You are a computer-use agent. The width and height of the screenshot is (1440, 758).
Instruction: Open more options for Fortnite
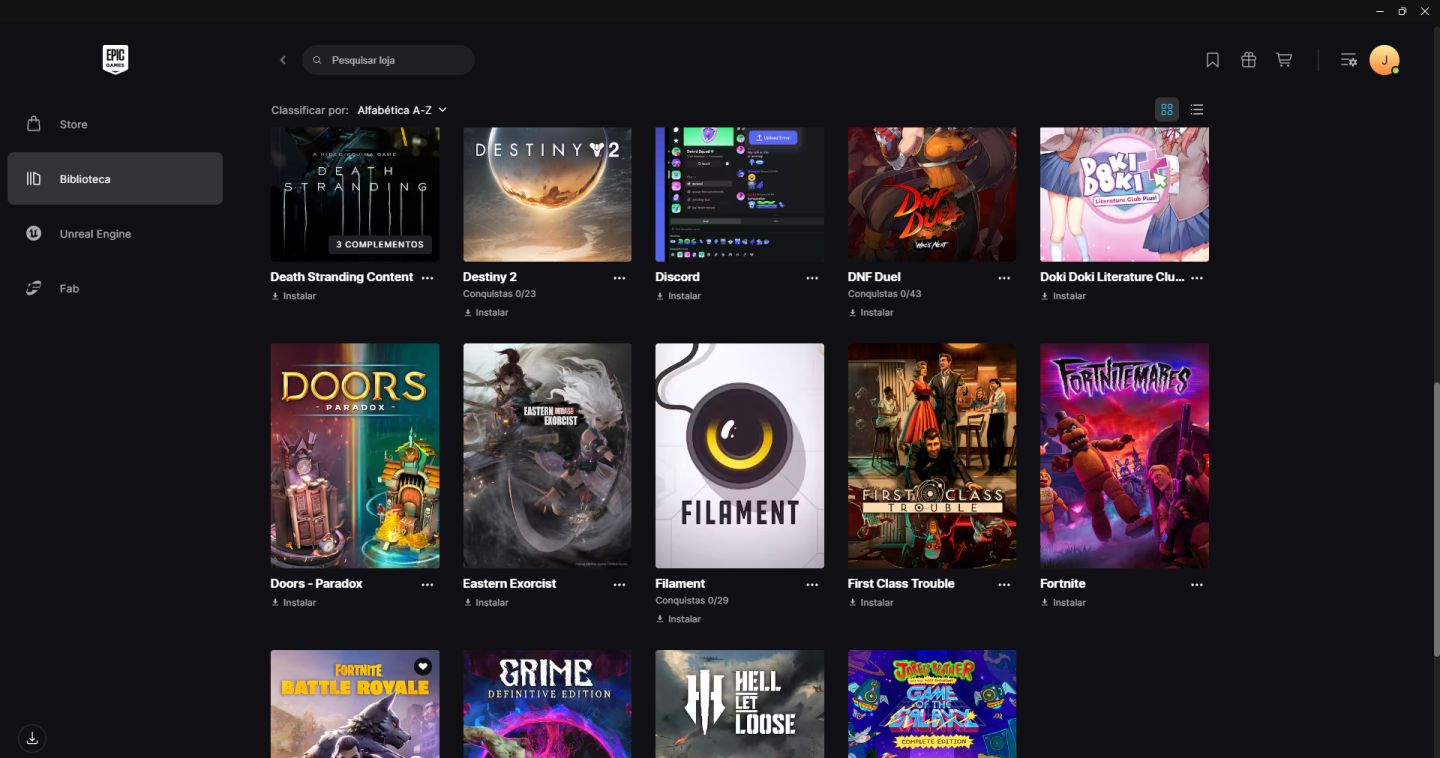pyautogui.click(x=1197, y=584)
